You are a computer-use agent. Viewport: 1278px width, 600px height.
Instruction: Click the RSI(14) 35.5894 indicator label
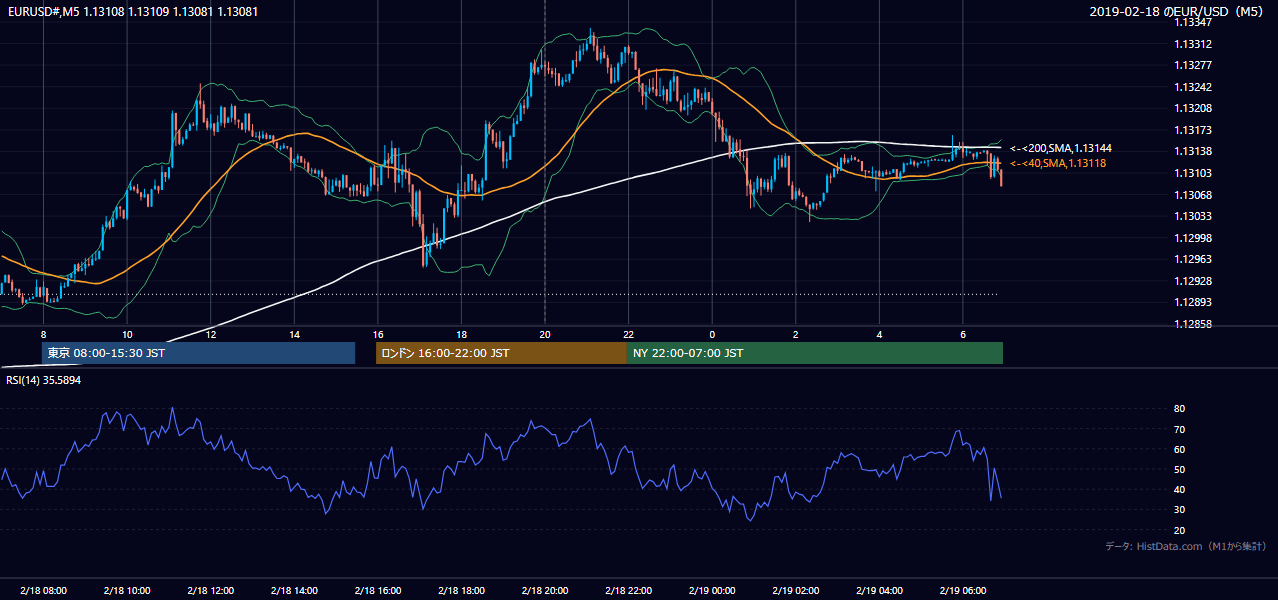click(x=44, y=380)
